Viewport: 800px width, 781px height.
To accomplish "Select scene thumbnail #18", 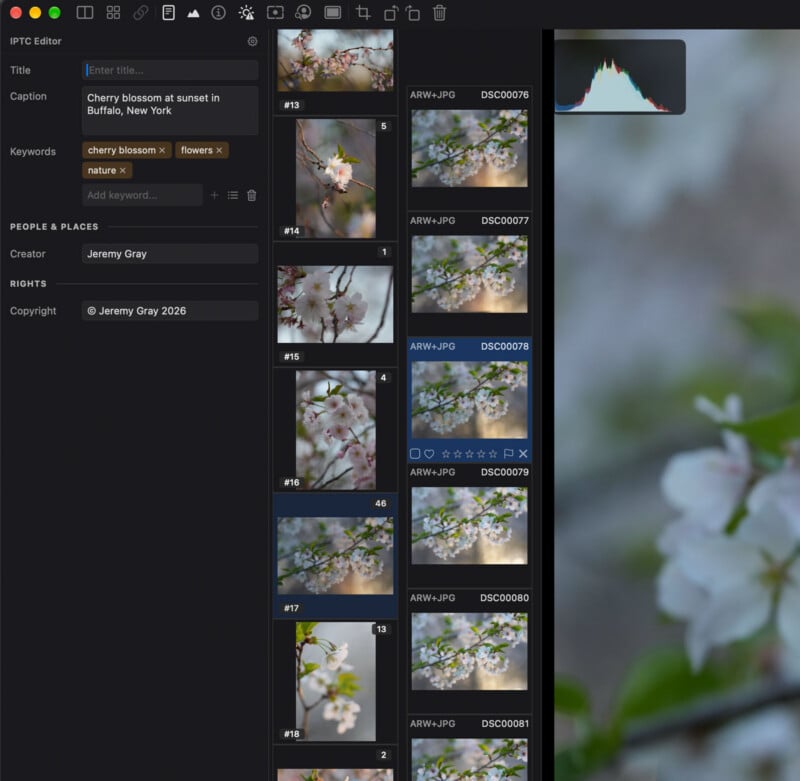I will tap(336, 682).
